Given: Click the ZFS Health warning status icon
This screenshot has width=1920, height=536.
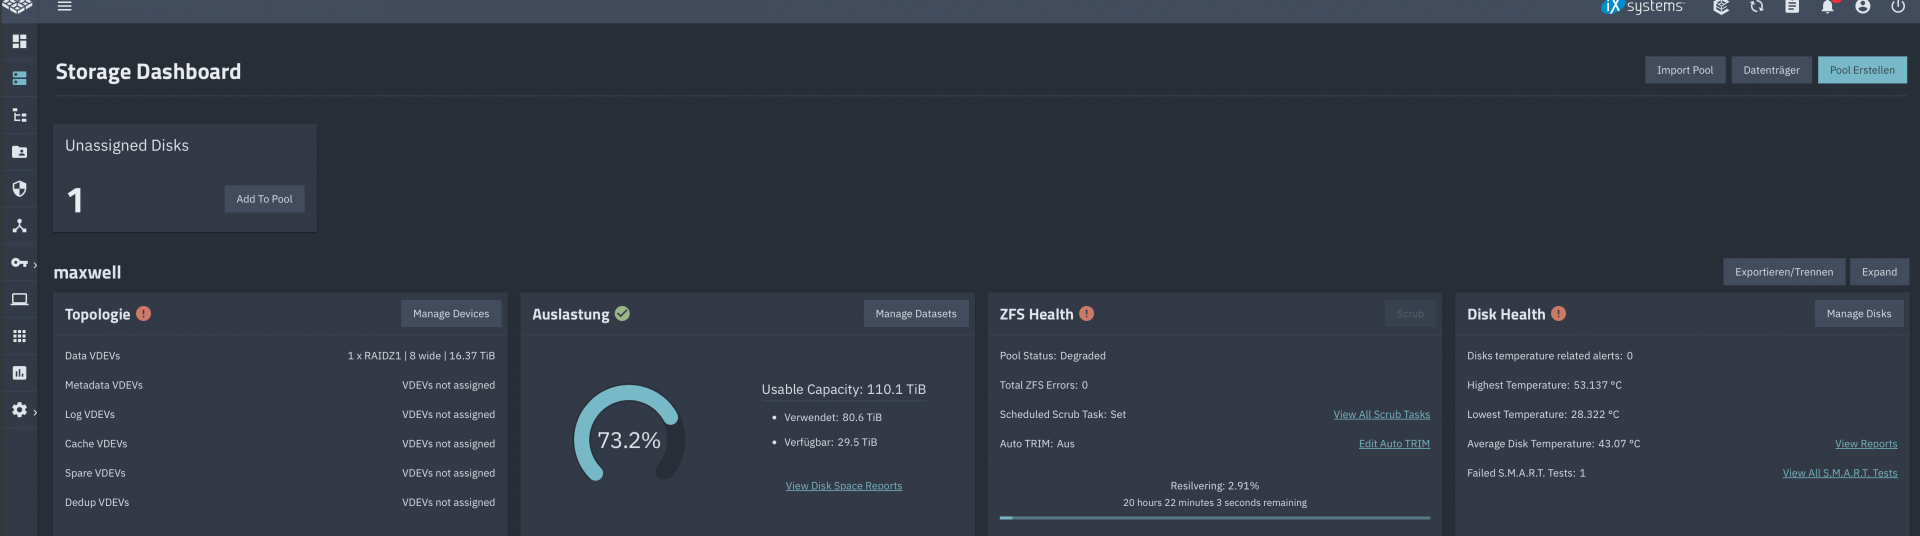Looking at the screenshot, I should [x=1086, y=314].
